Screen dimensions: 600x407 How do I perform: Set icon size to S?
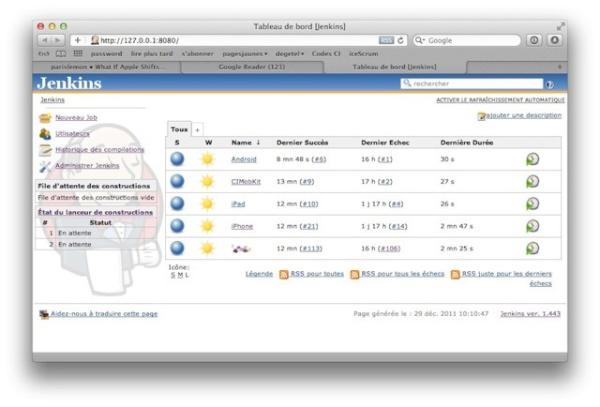[173, 275]
